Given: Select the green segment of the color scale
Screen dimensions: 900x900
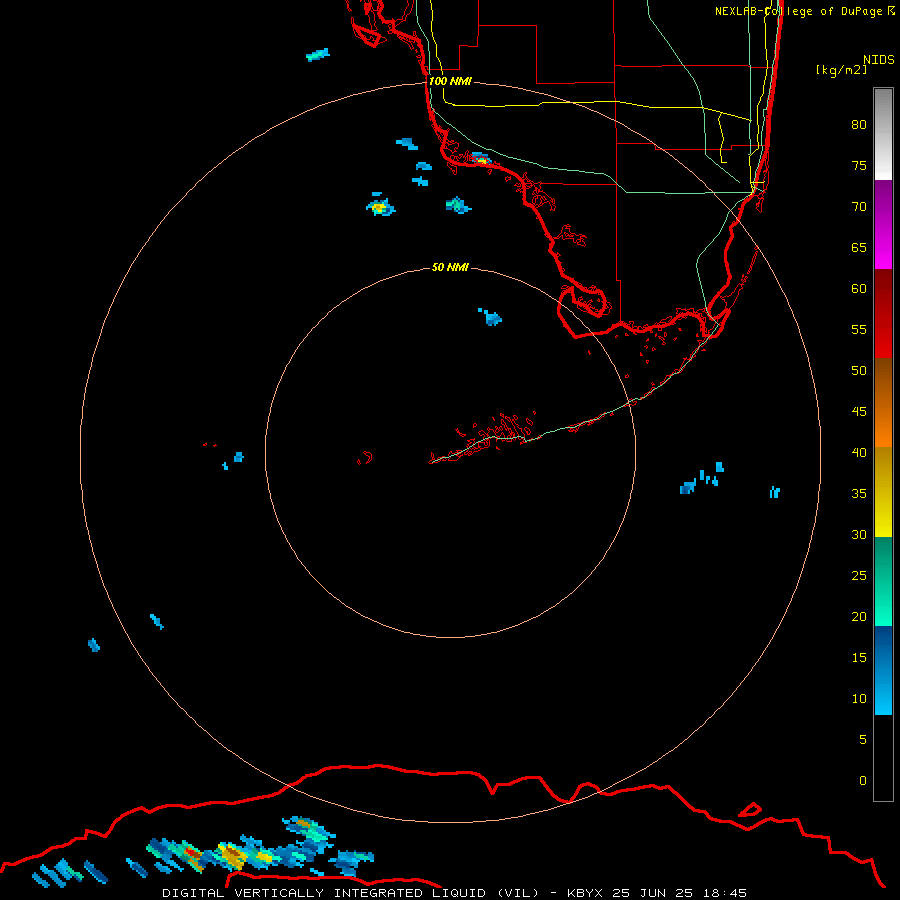Looking at the screenshot, I should 883,581.
